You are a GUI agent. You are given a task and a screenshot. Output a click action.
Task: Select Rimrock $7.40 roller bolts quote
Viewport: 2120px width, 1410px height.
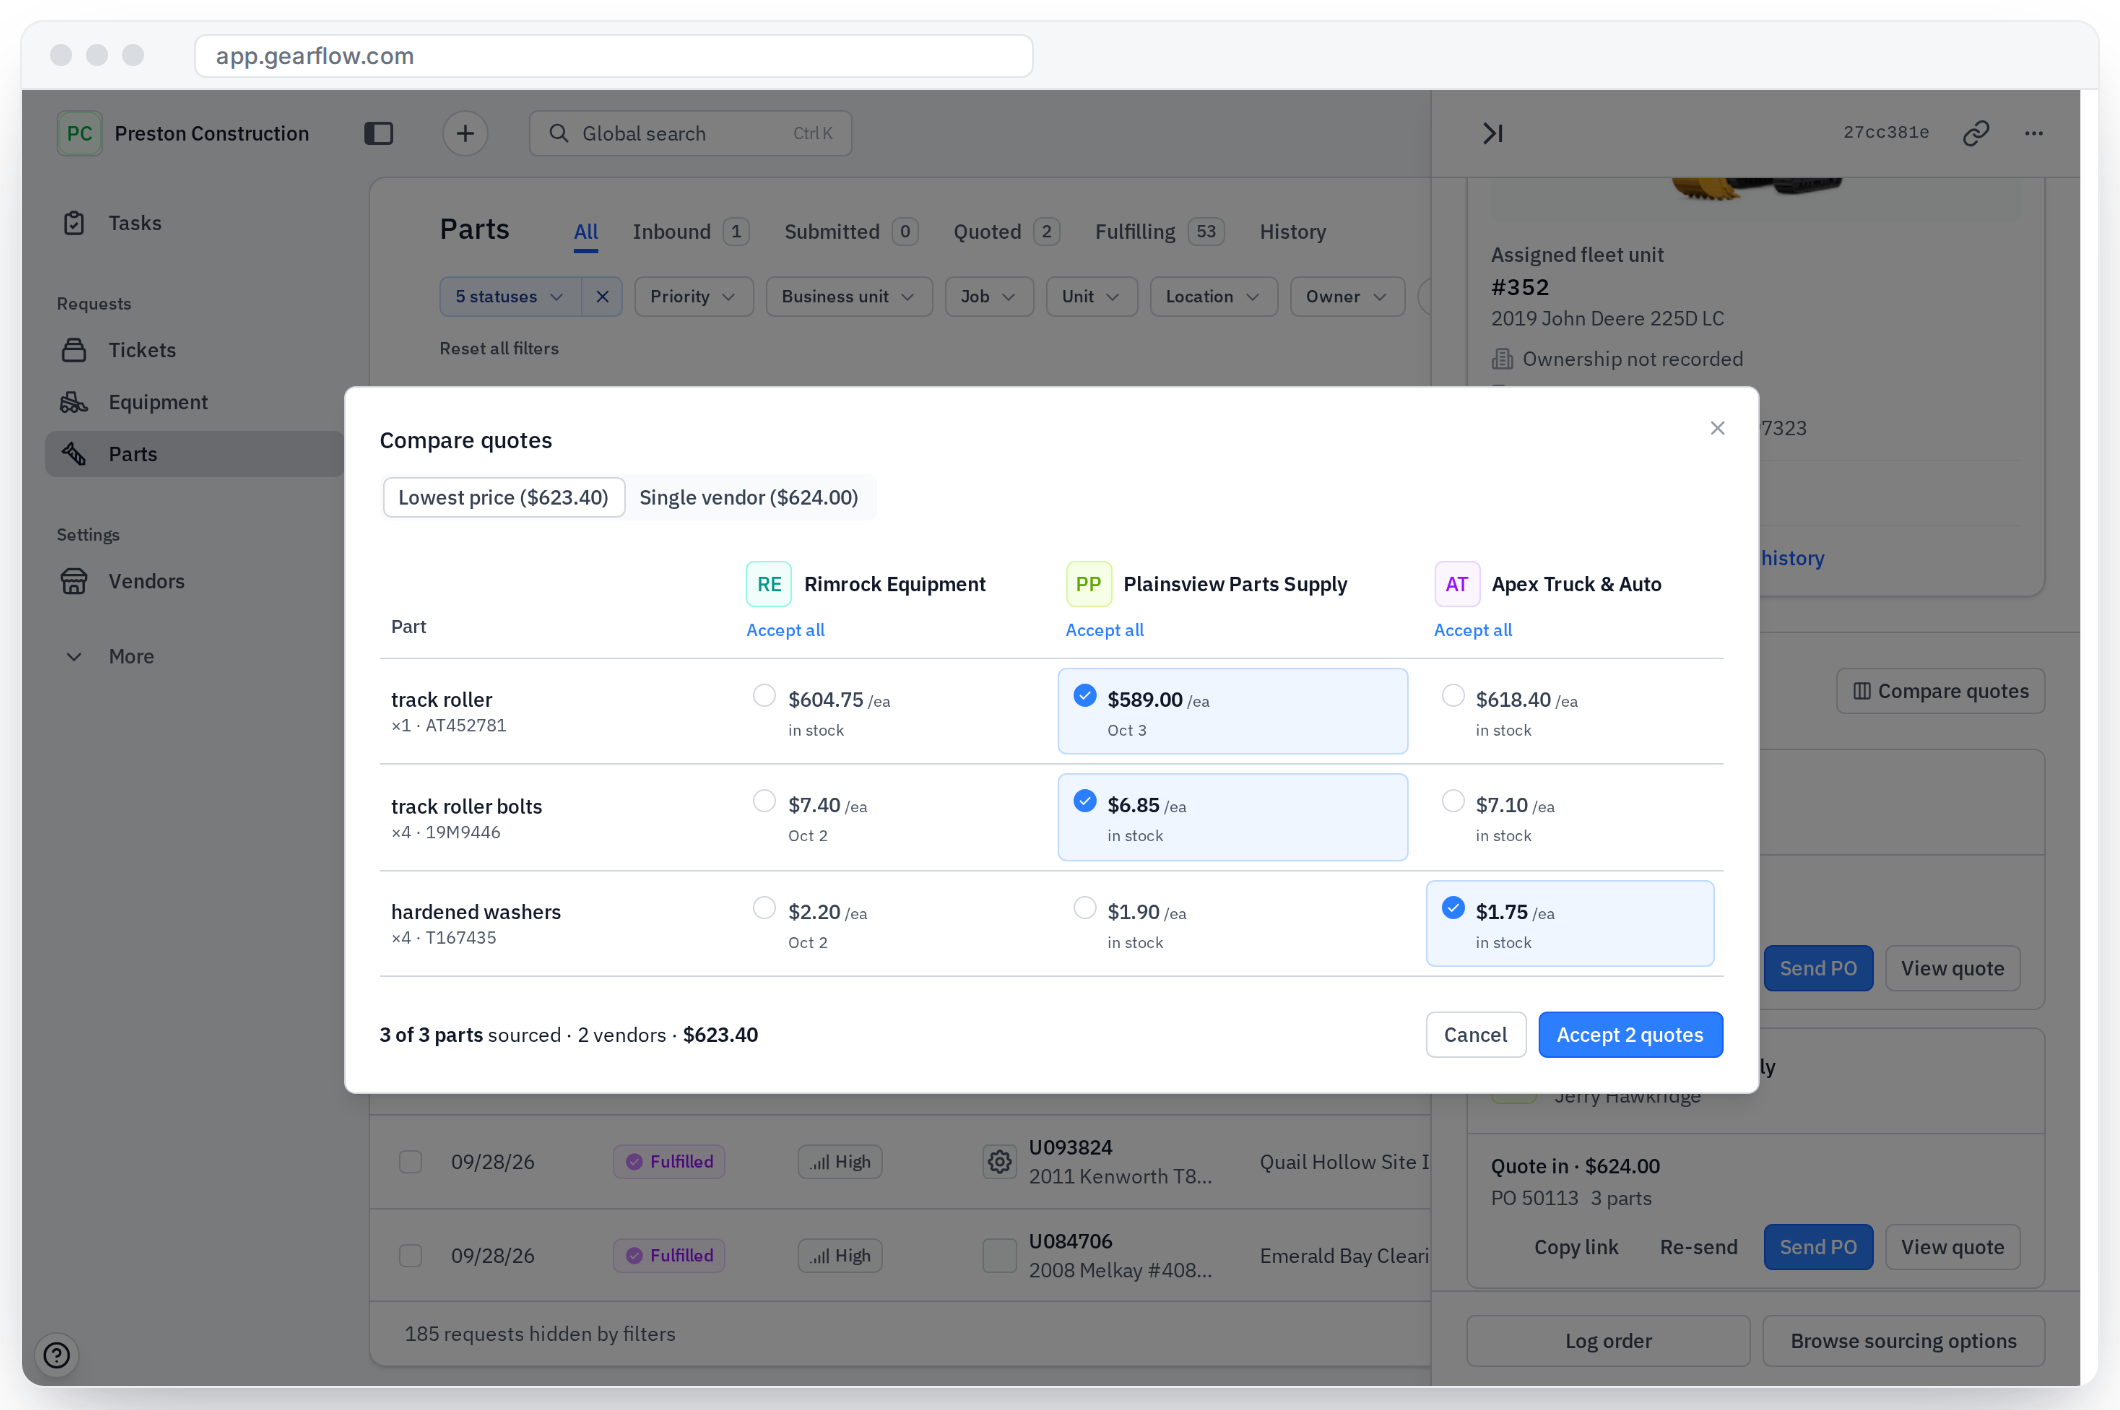pos(764,802)
